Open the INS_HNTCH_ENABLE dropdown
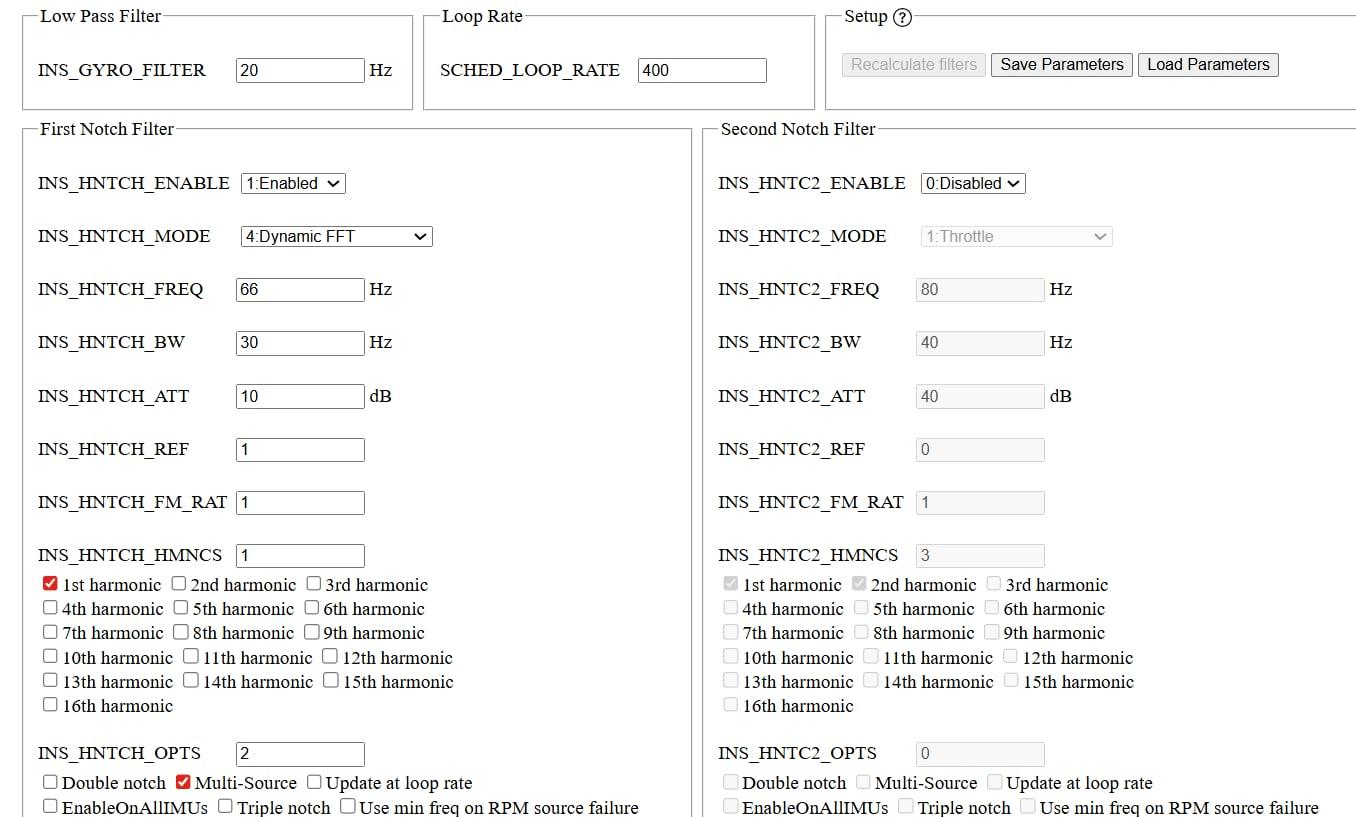Screen dimensions: 1356x817 [x=293, y=183]
